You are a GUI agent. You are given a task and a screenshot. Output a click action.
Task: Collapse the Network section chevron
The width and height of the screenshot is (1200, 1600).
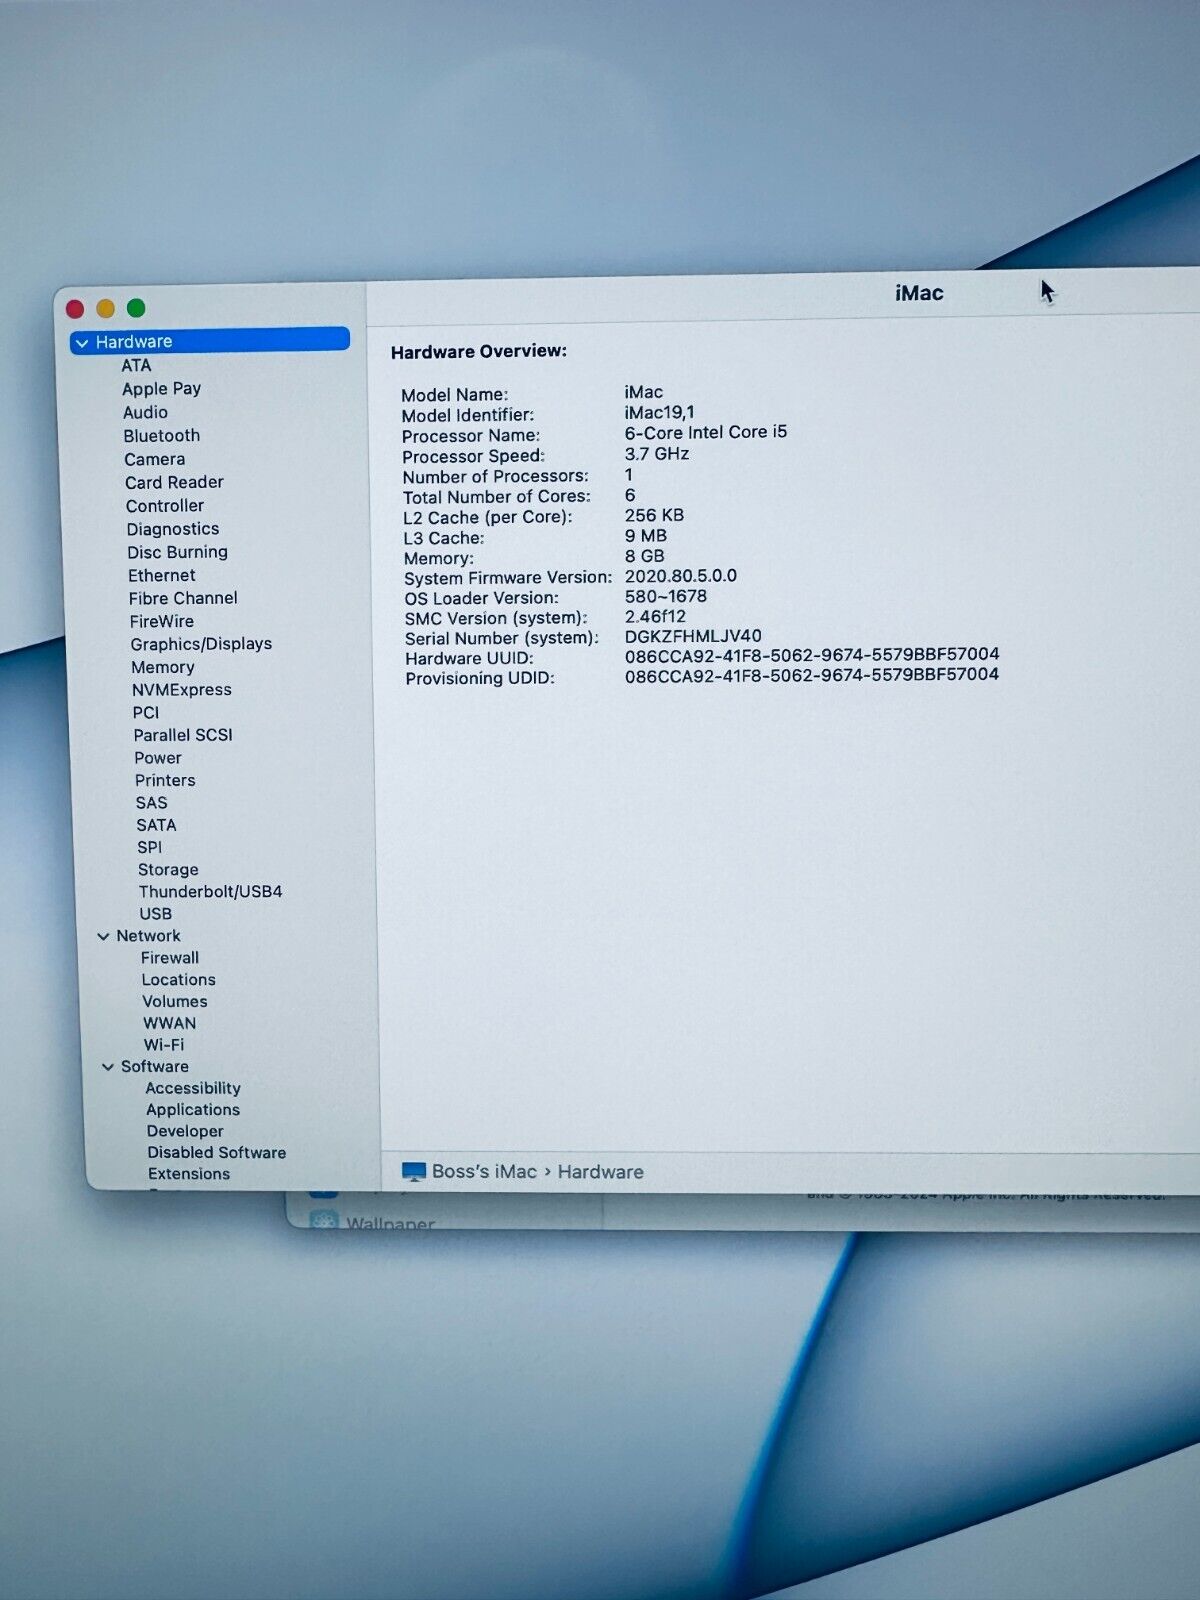point(103,937)
